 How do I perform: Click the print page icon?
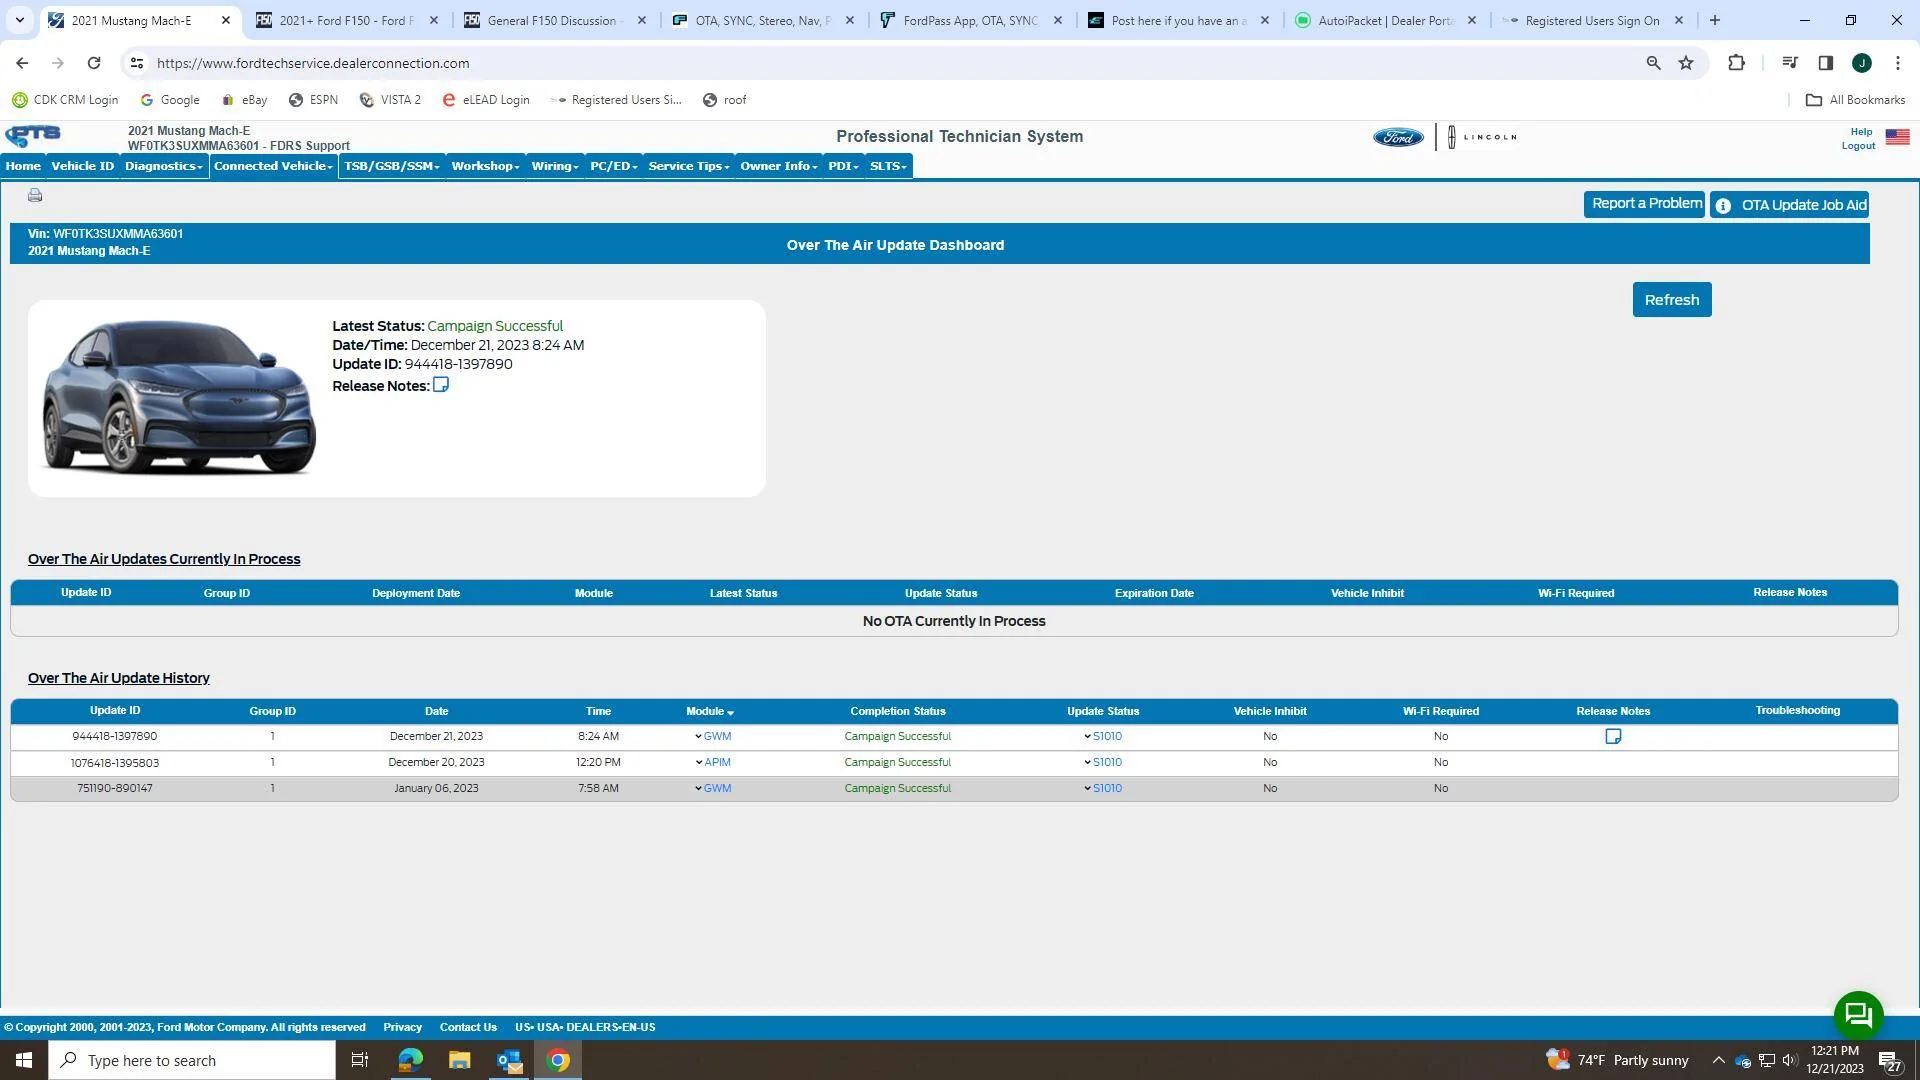pyautogui.click(x=35, y=195)
